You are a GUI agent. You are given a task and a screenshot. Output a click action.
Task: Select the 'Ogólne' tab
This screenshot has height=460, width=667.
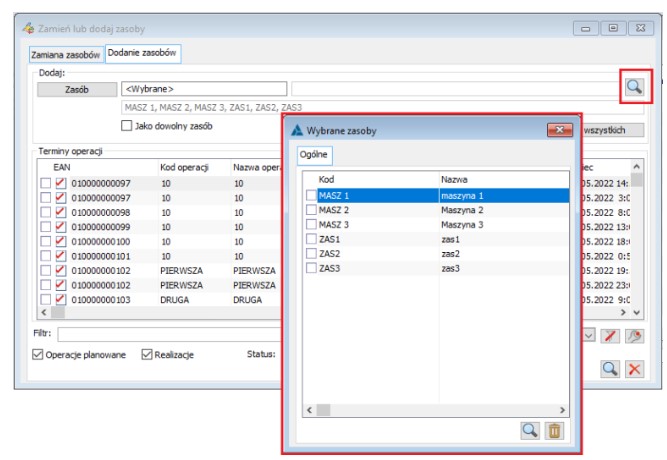(x=315, y=155)
